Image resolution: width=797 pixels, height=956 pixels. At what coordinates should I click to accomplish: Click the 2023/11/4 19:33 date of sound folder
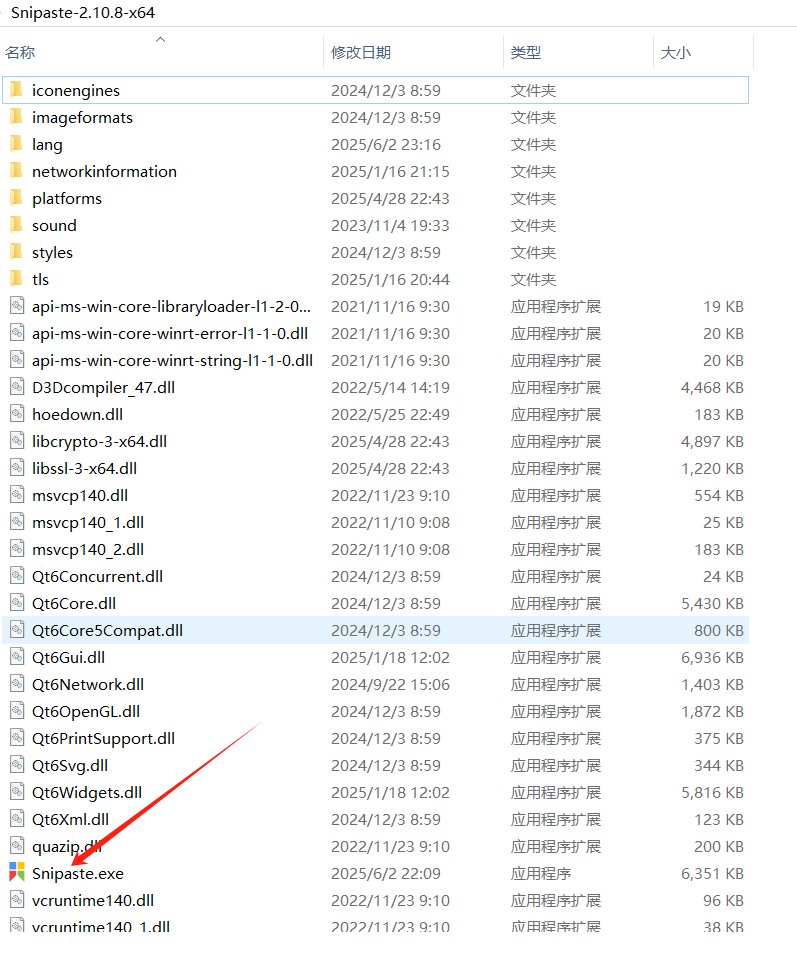pyautogui.click(x=390, y=226)
